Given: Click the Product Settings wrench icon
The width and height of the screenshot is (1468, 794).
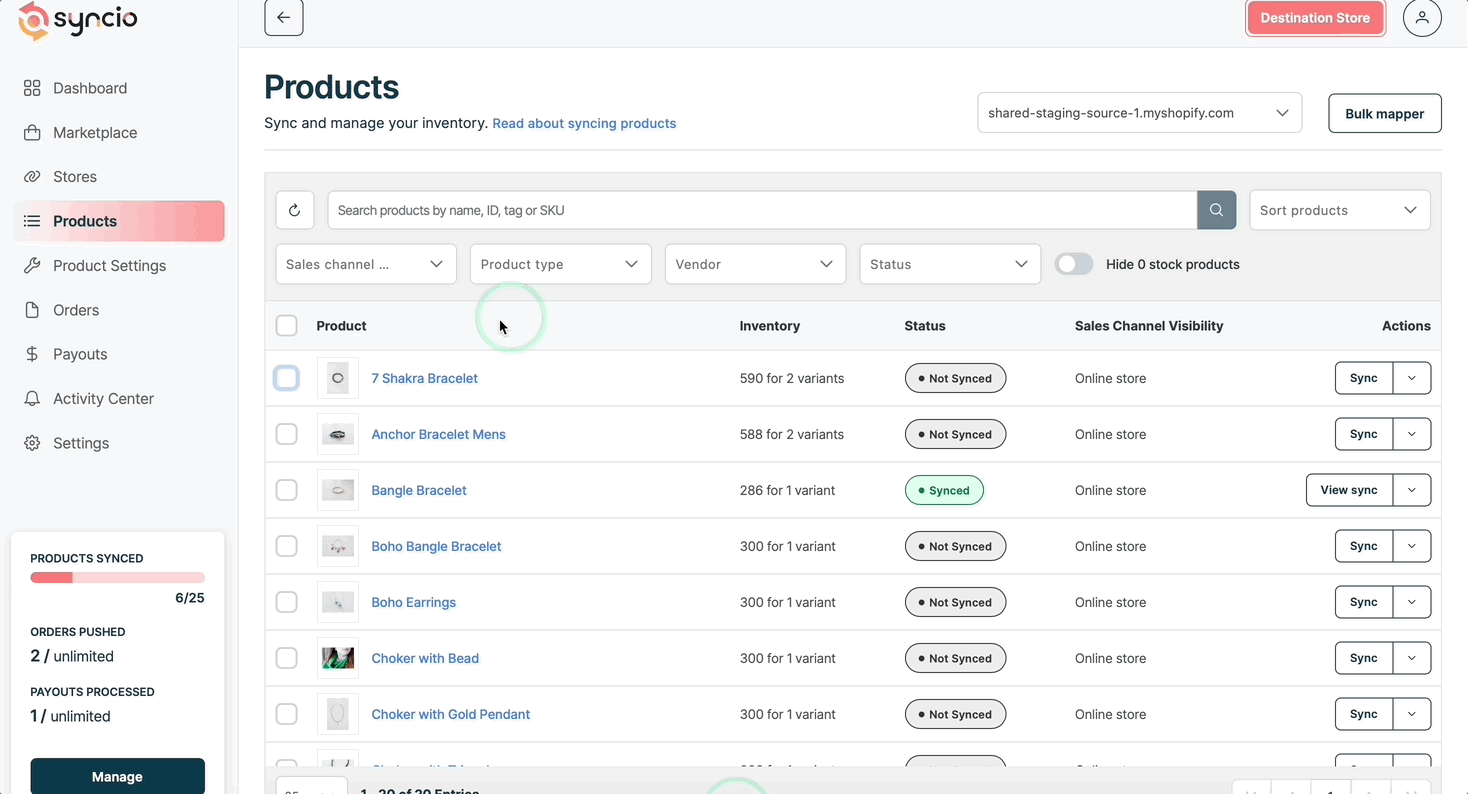Looking at the screenshot, I should point(32,265).
